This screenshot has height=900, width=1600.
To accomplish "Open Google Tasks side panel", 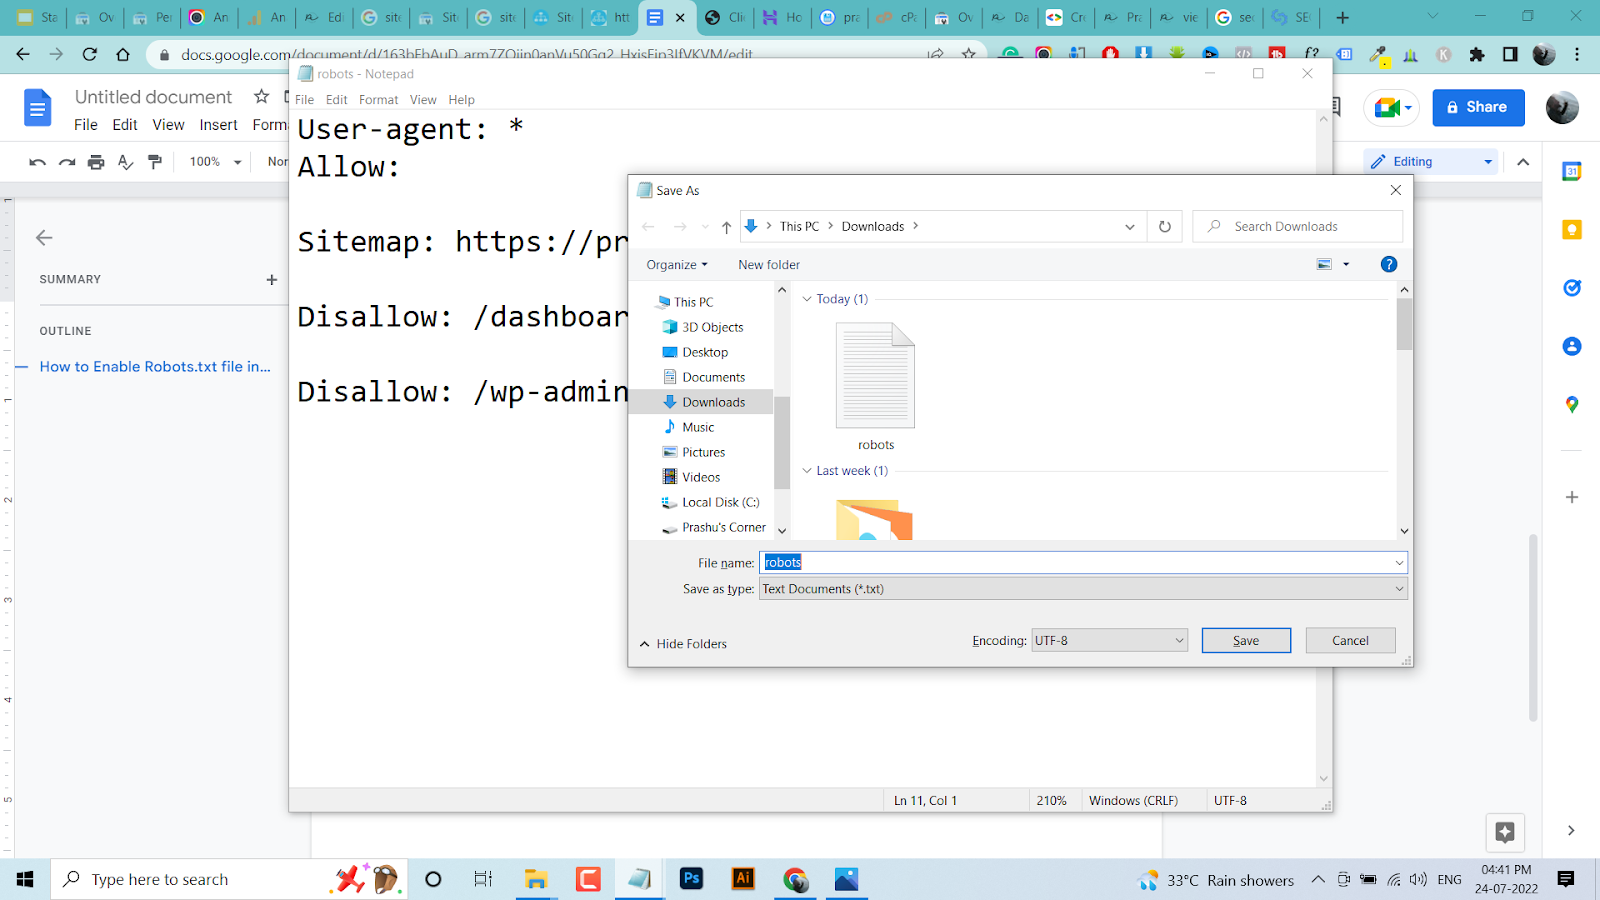I will (x=1572, y=288).
